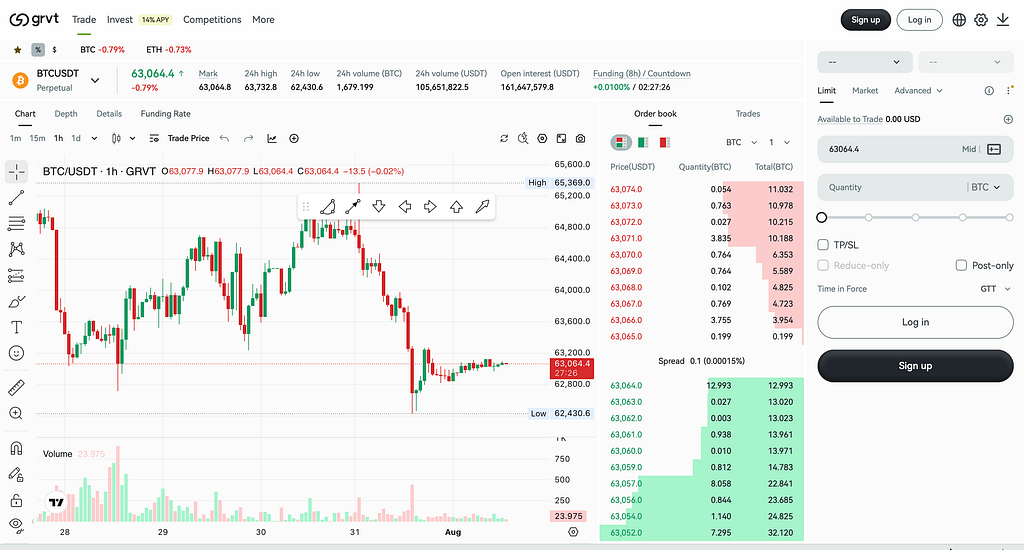1024x550 pixels.
Task: Click the quick search magnifier-lightning icon
Action: [x=522, y=138]
